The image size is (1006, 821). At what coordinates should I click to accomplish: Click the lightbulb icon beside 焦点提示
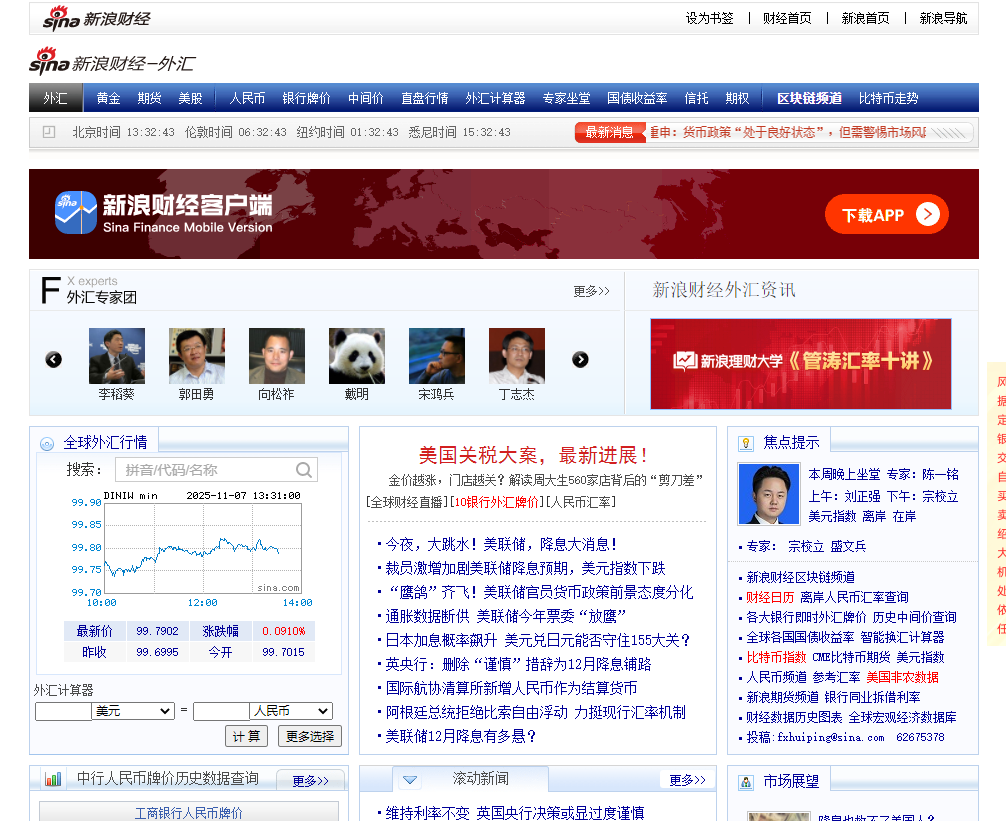(746, 443)
